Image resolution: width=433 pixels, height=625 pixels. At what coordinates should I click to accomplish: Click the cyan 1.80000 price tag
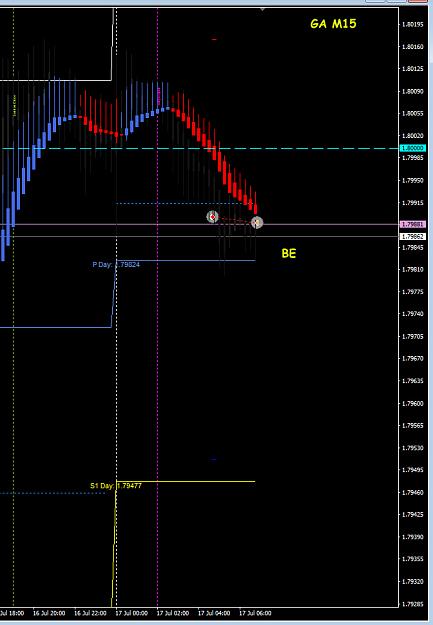[413, 148]
